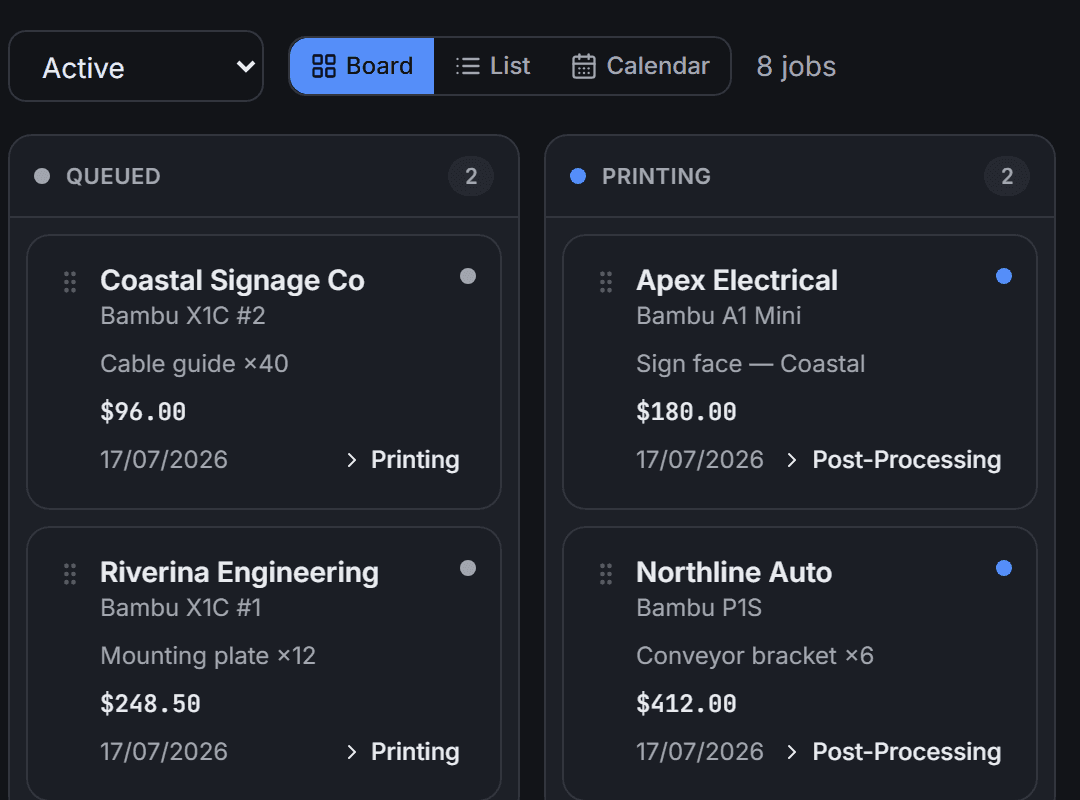1080x800 pixels.
Task: Click the blue status dot on Apex Electrical
Action: pyautogui.click(x=1004, y=276)
